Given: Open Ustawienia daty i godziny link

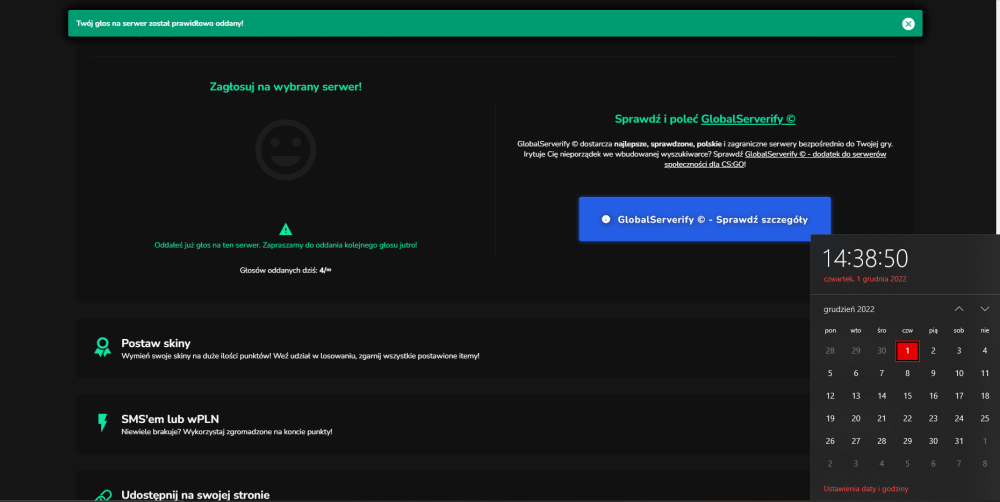Looking at the screenshot, I should click(x=865, y=489).
